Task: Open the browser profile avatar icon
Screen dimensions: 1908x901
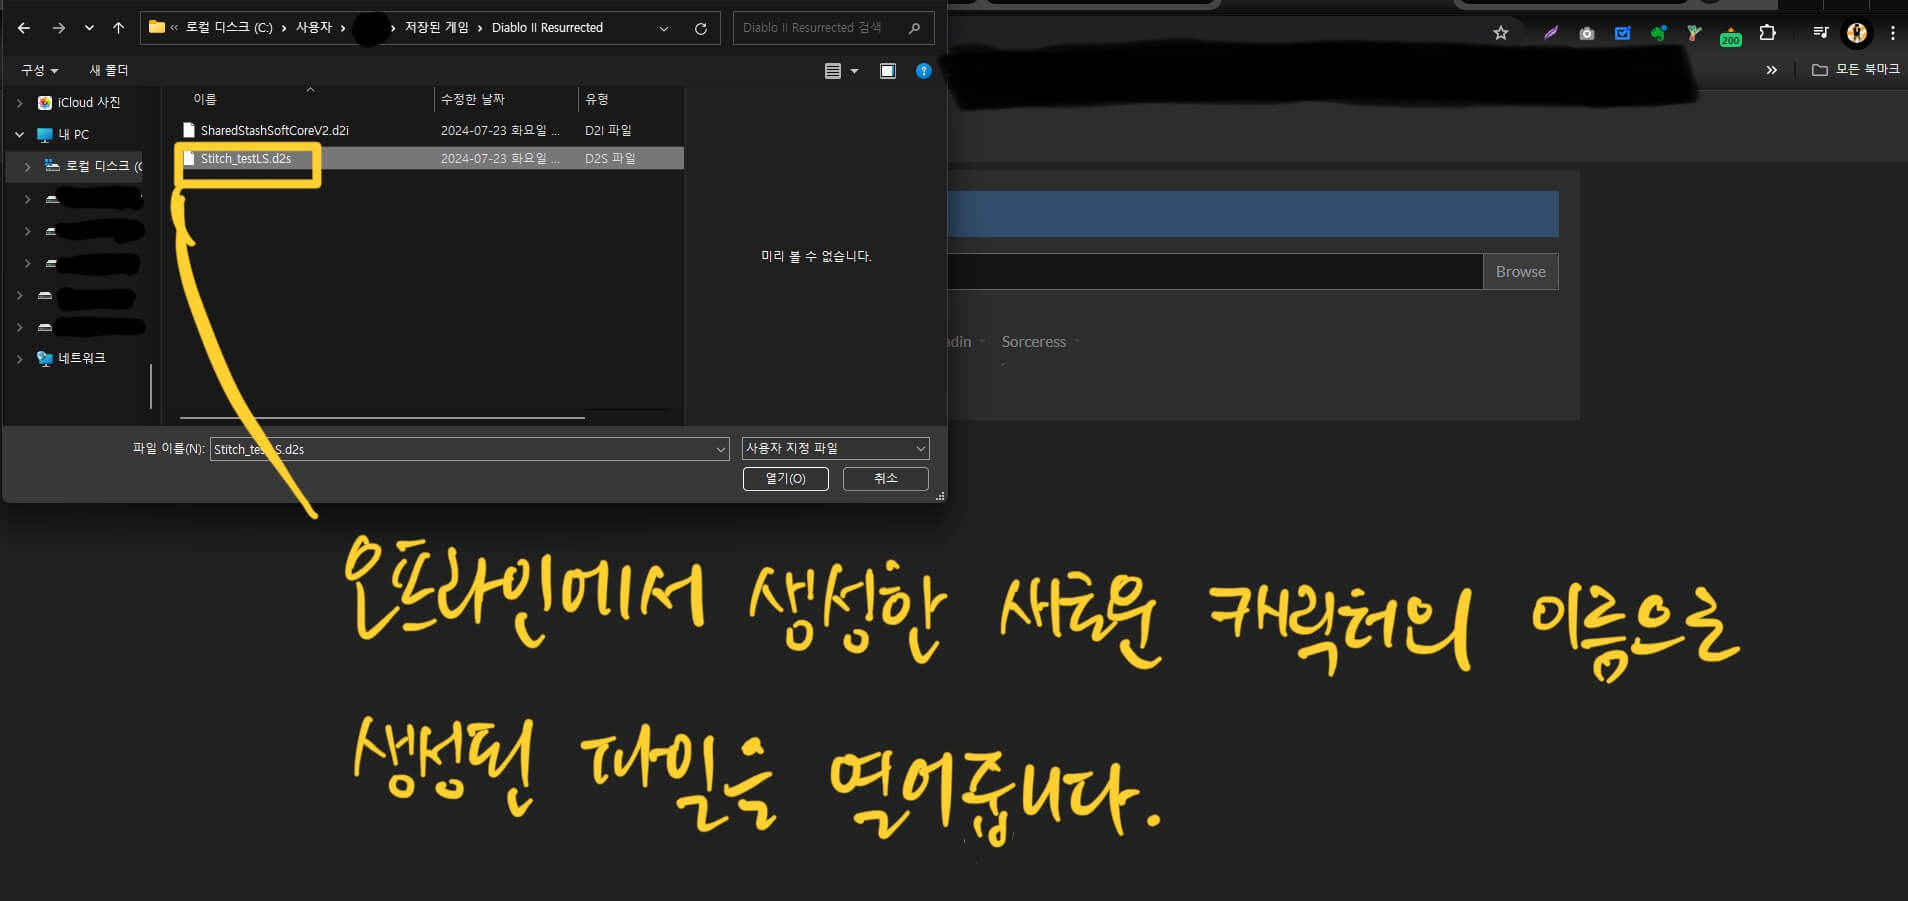Action: click(1856, 33)
